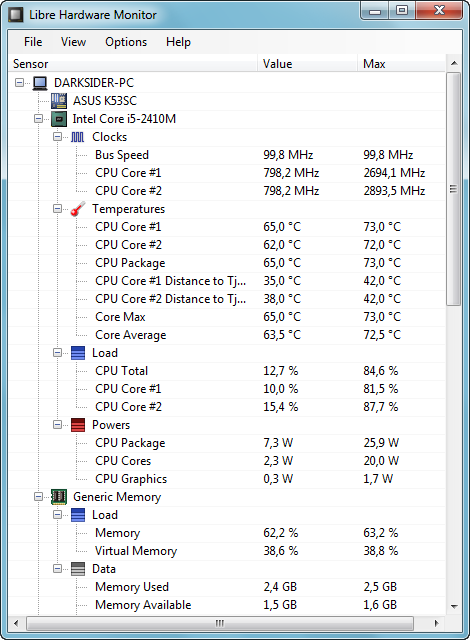The width and height of the screenshot is (470, 640).
Task: Click the Intel Core i5-2410M processor icon
Action: 59,119
